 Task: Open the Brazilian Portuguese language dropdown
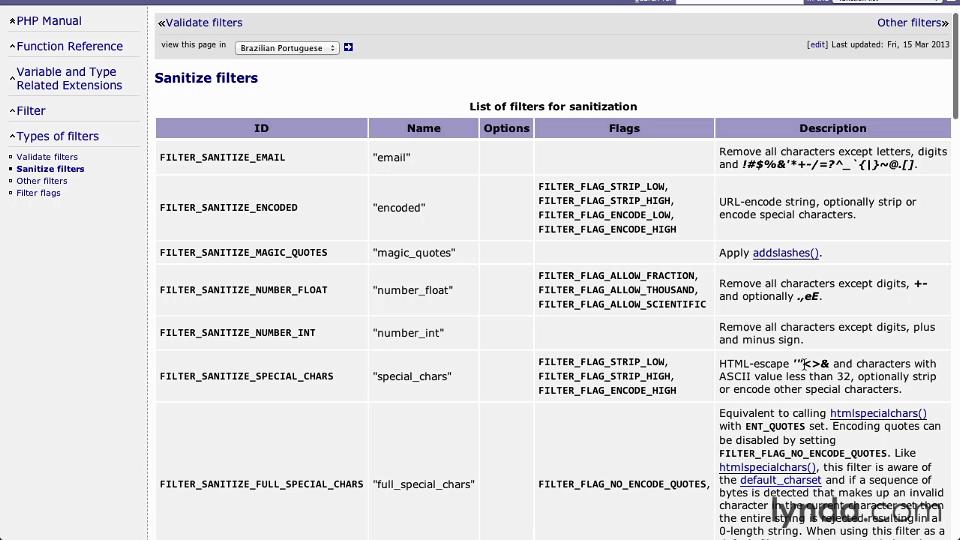coord(287,48)
